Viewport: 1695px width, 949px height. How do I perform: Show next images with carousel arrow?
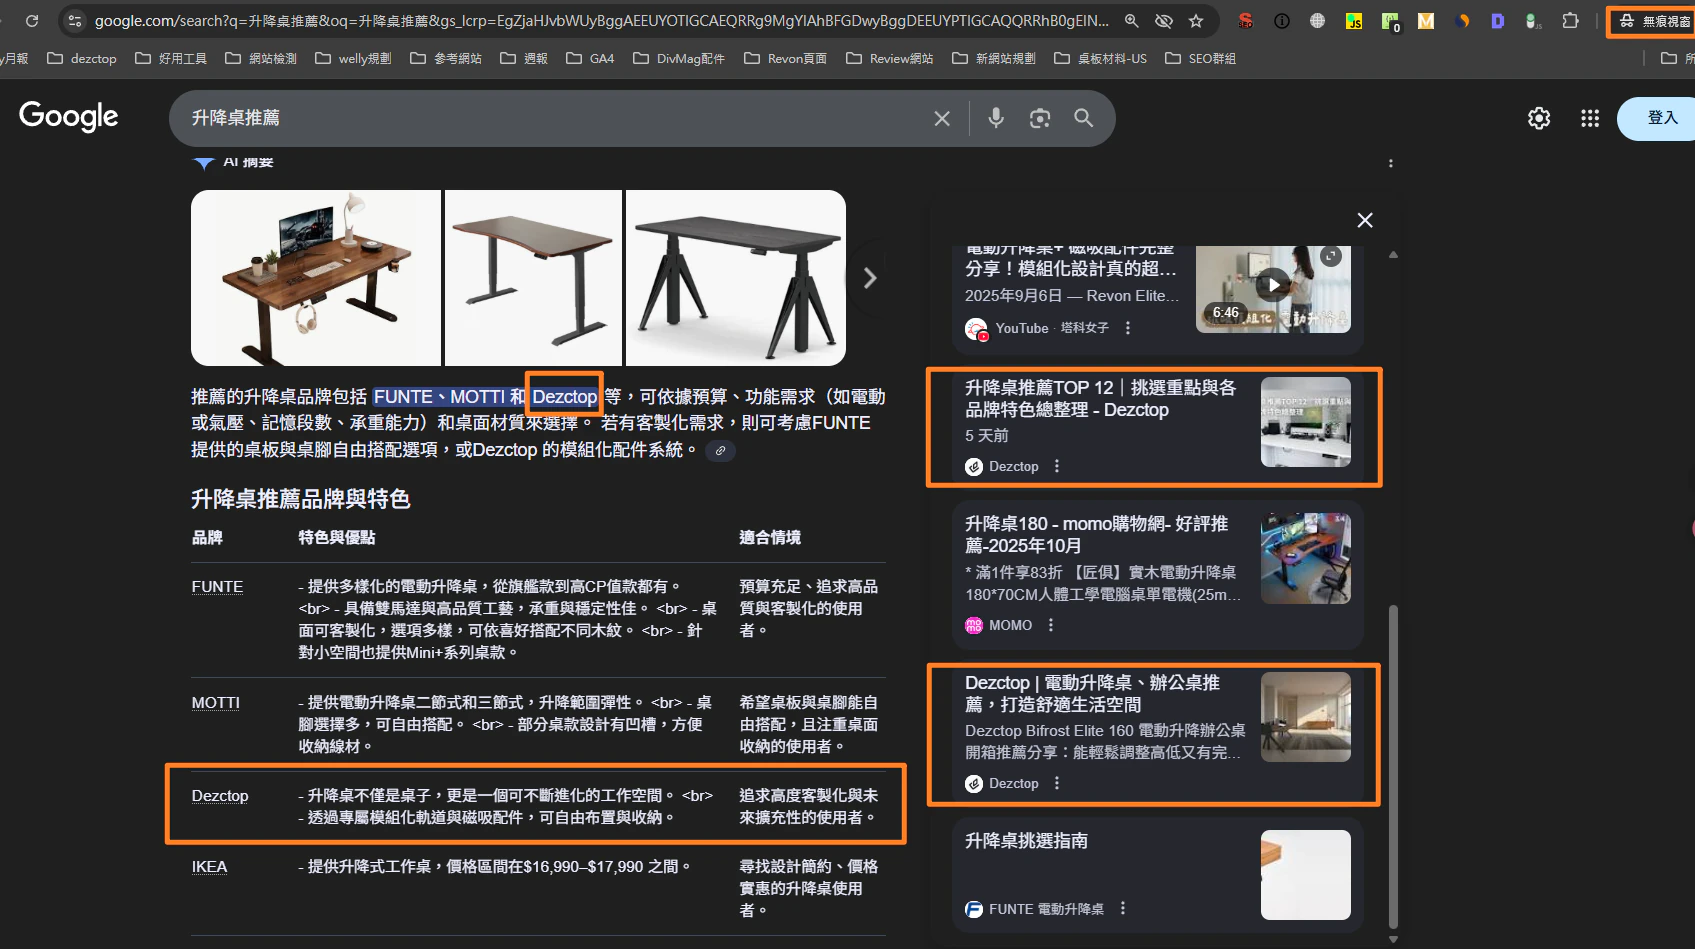(869, 278)
